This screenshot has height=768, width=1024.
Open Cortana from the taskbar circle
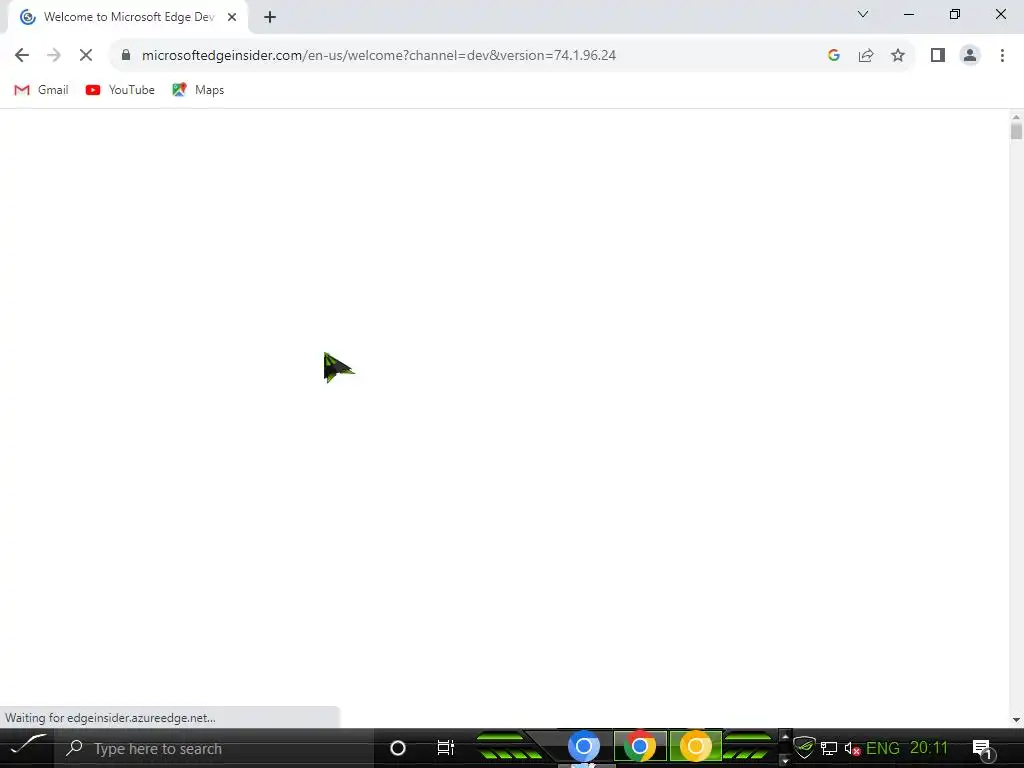398,748
